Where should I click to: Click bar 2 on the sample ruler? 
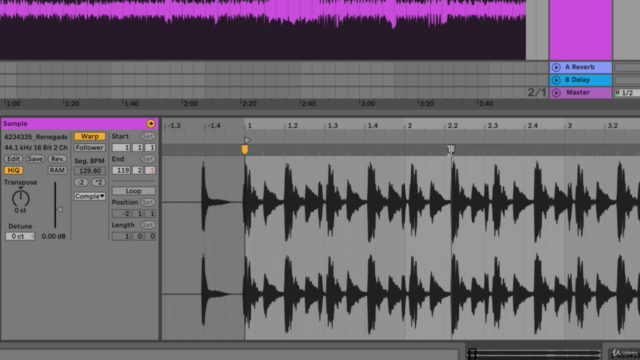(409, 126)
